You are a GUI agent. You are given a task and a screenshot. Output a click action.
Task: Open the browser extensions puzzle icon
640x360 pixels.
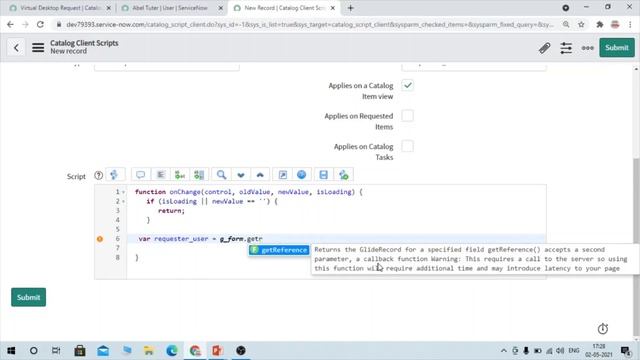[x=600, y=24]
